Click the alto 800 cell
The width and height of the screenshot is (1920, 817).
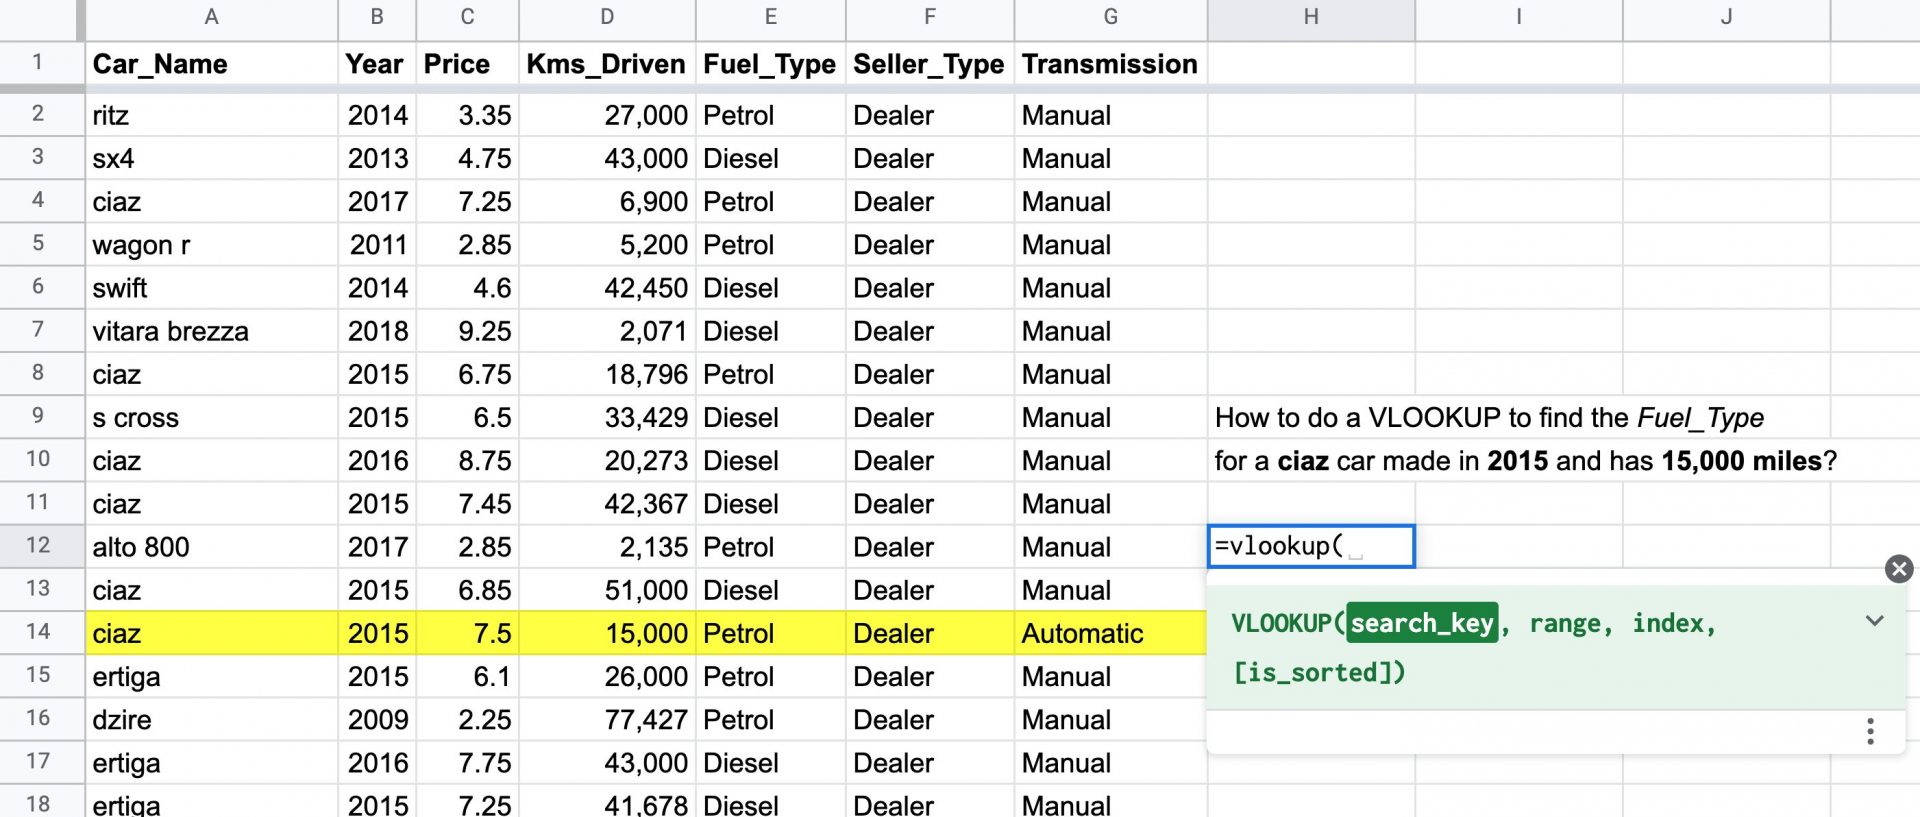(x=211, y=547)
